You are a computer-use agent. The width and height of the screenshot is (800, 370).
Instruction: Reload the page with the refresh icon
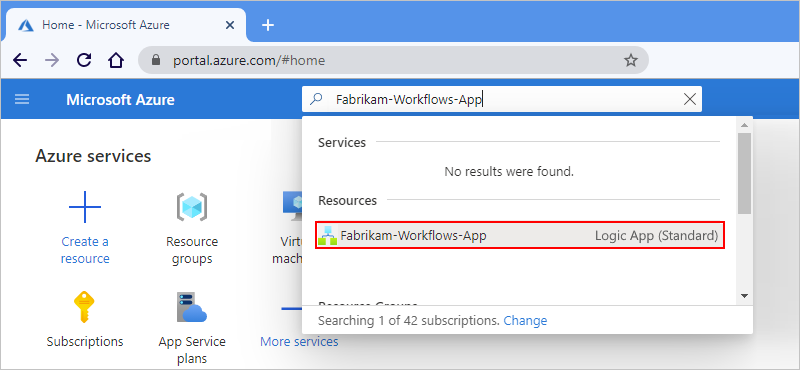click(x=84, y=61)
